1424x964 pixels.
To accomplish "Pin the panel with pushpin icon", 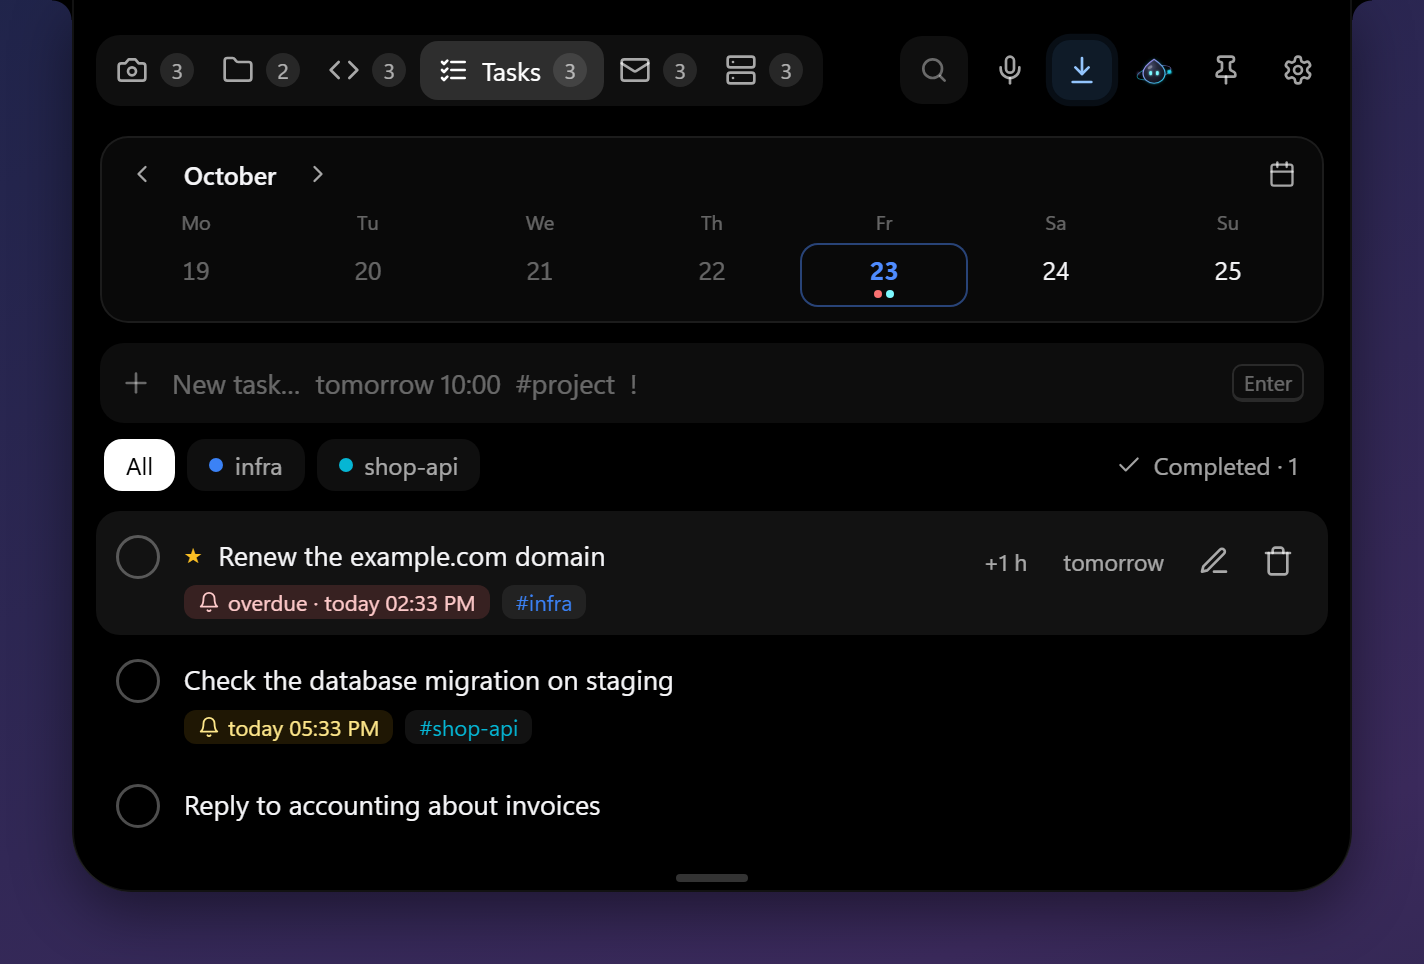I will tap(1226, 70).
